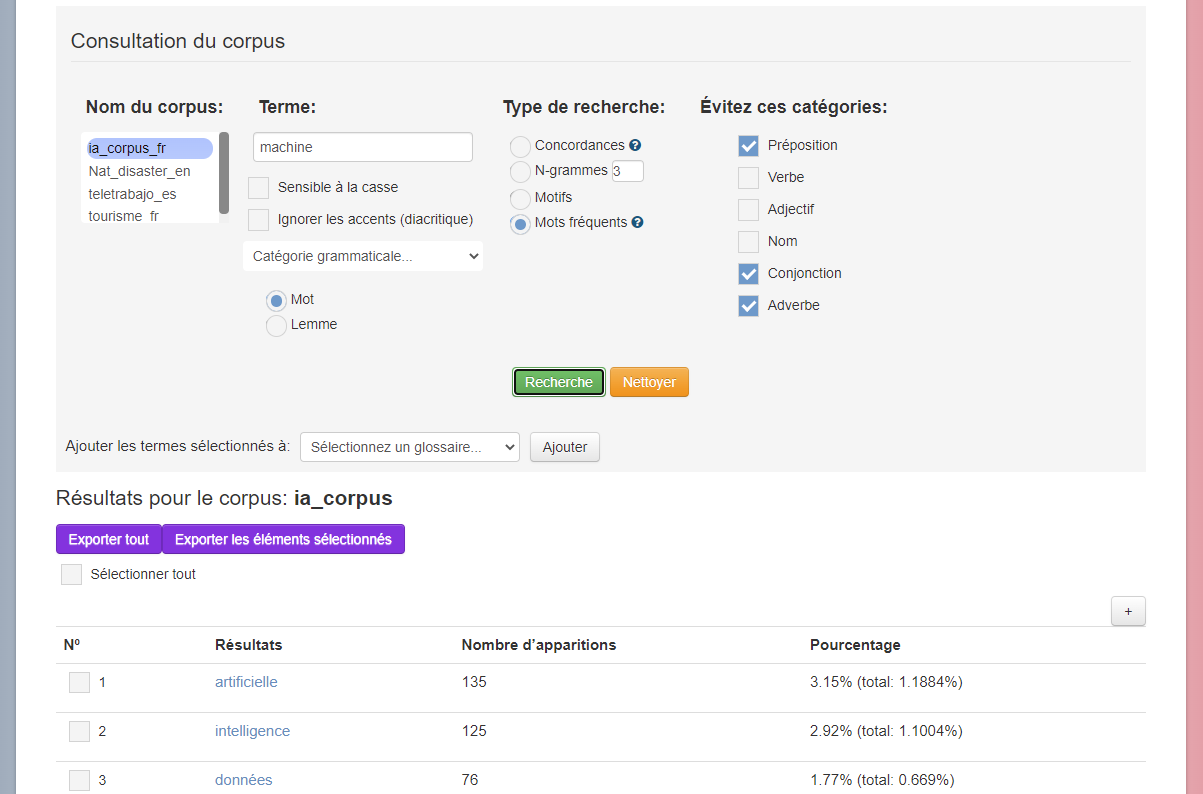Click Exporter tout button
1203x794 pixels.
(108, 539)
